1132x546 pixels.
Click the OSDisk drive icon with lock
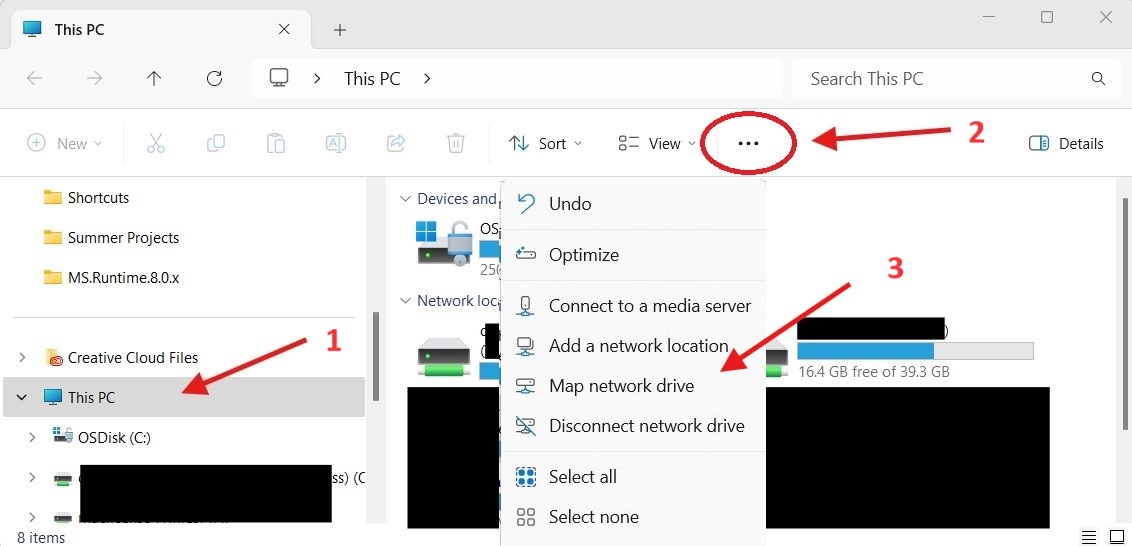(x=444, y=242)
